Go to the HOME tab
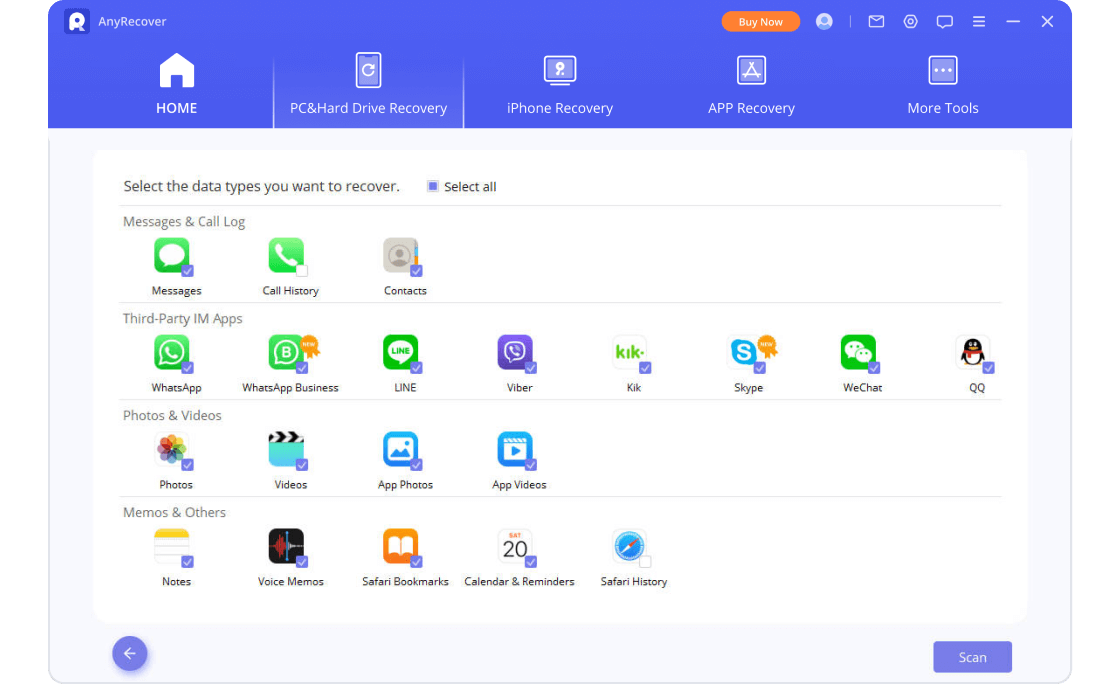This screenshot has height=684, width=1120. [x=176, y=84]
